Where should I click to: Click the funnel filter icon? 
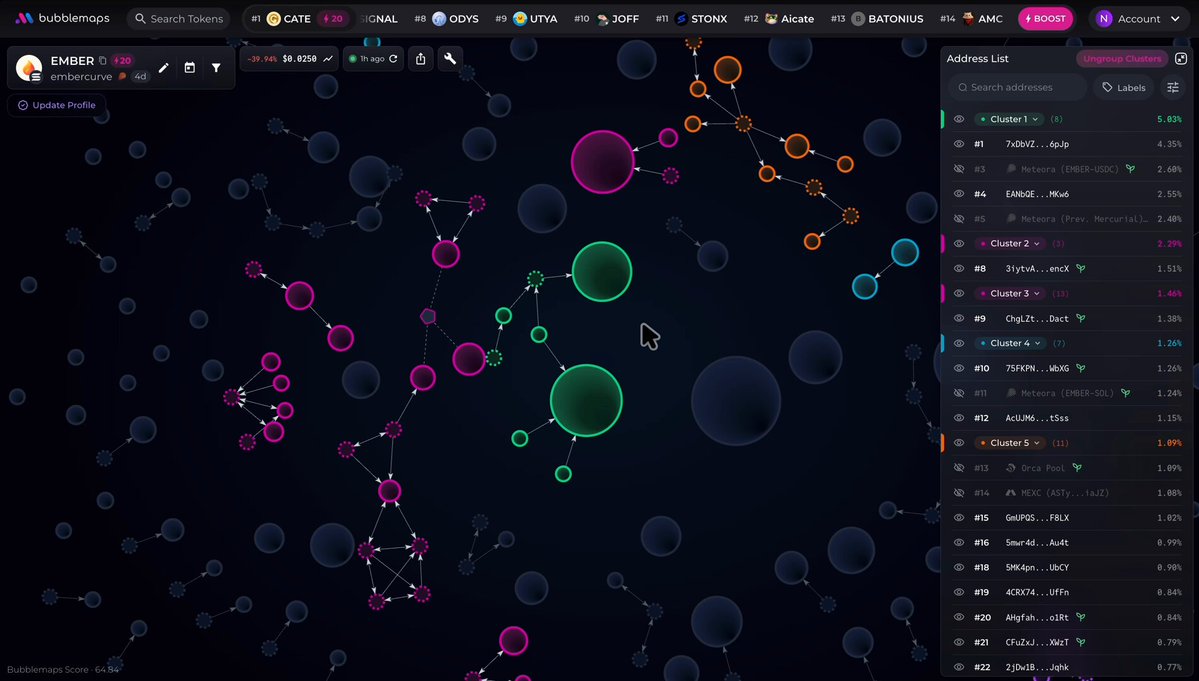click(x=216, y=68)
